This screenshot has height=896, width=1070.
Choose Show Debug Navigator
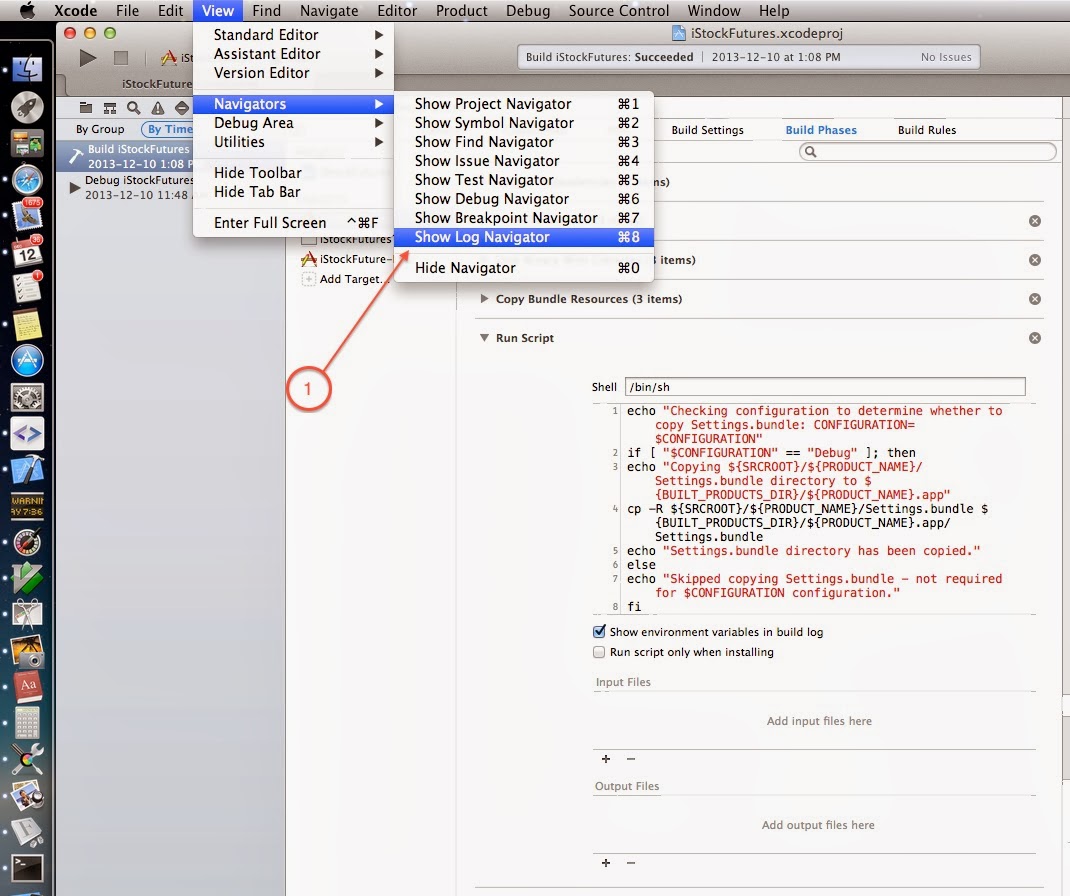click(524, 199)
